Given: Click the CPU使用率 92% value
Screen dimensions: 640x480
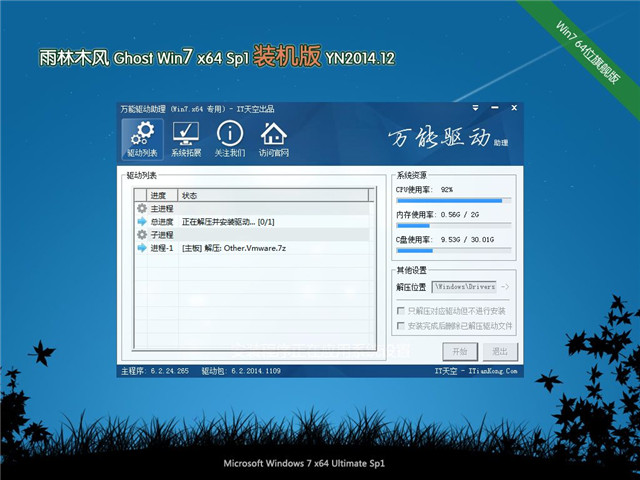Looking at the screenshot, I should 447,190.
